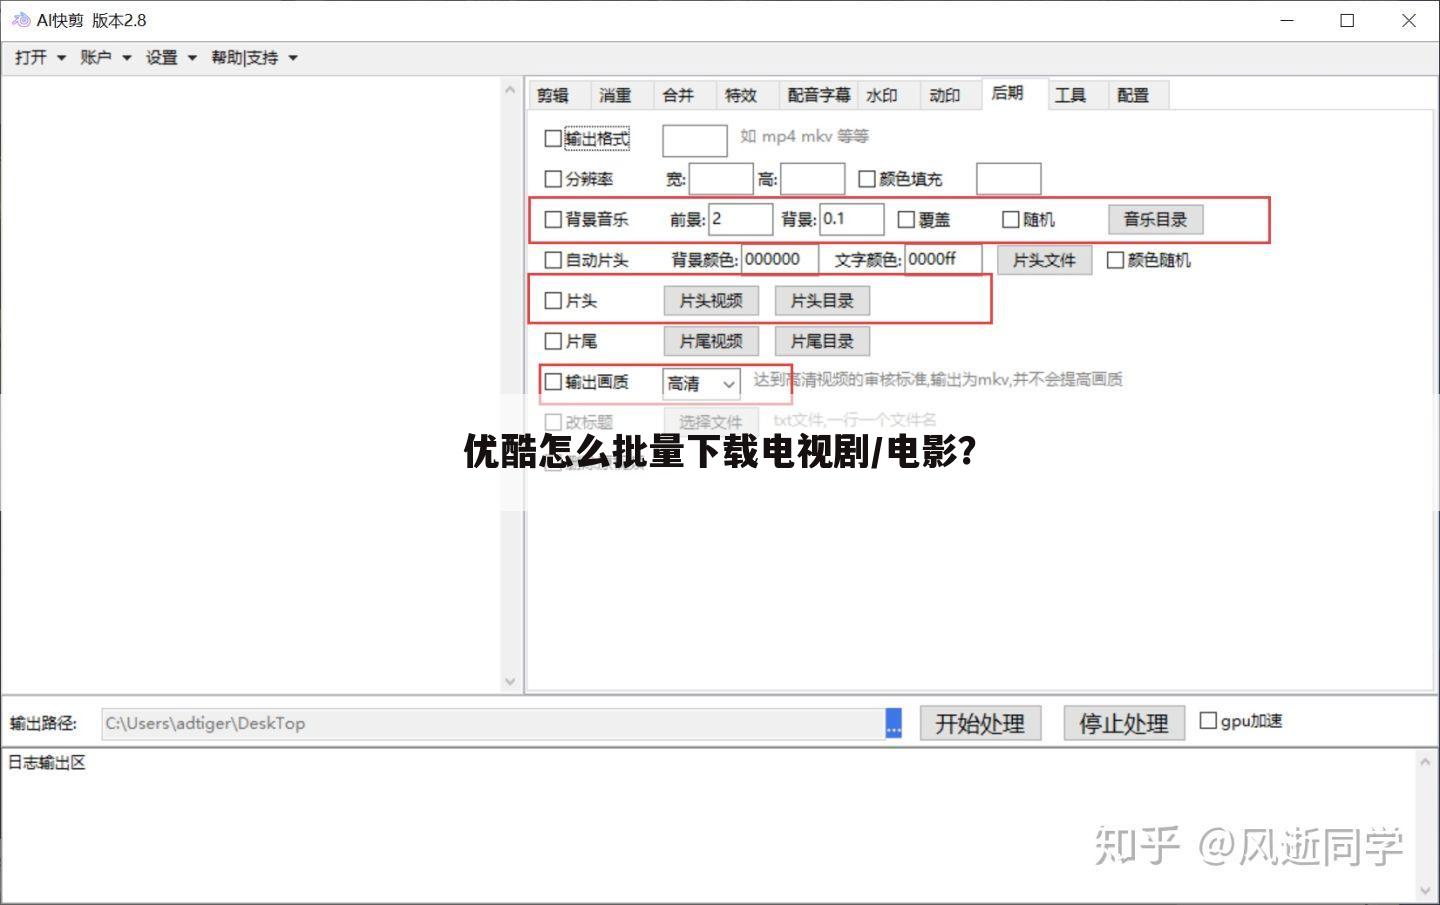The height and width of the screenshot is (905, 1440).
Task: Click the 片头视频 button
Action: coord(711,300)
